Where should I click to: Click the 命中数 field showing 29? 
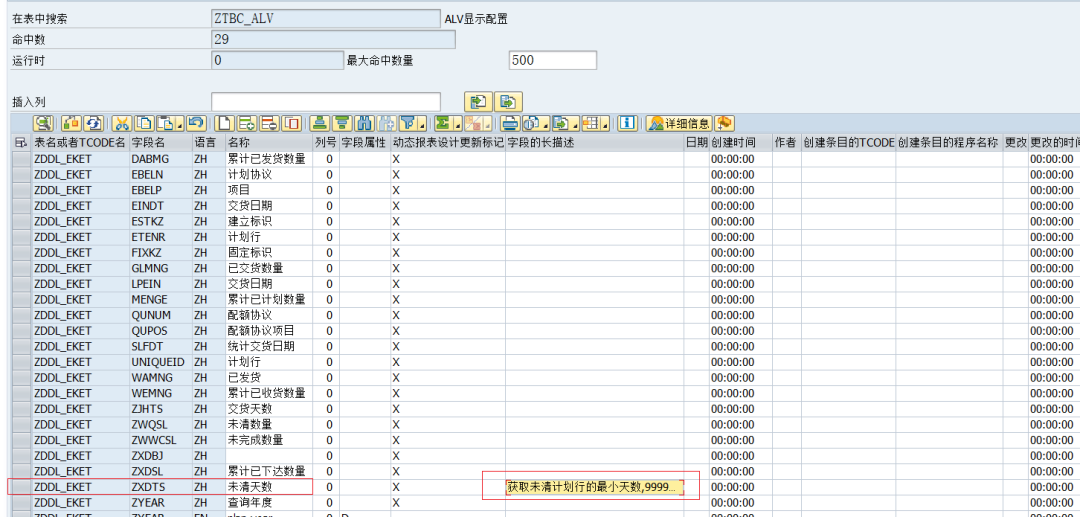(x=333, y=39)
